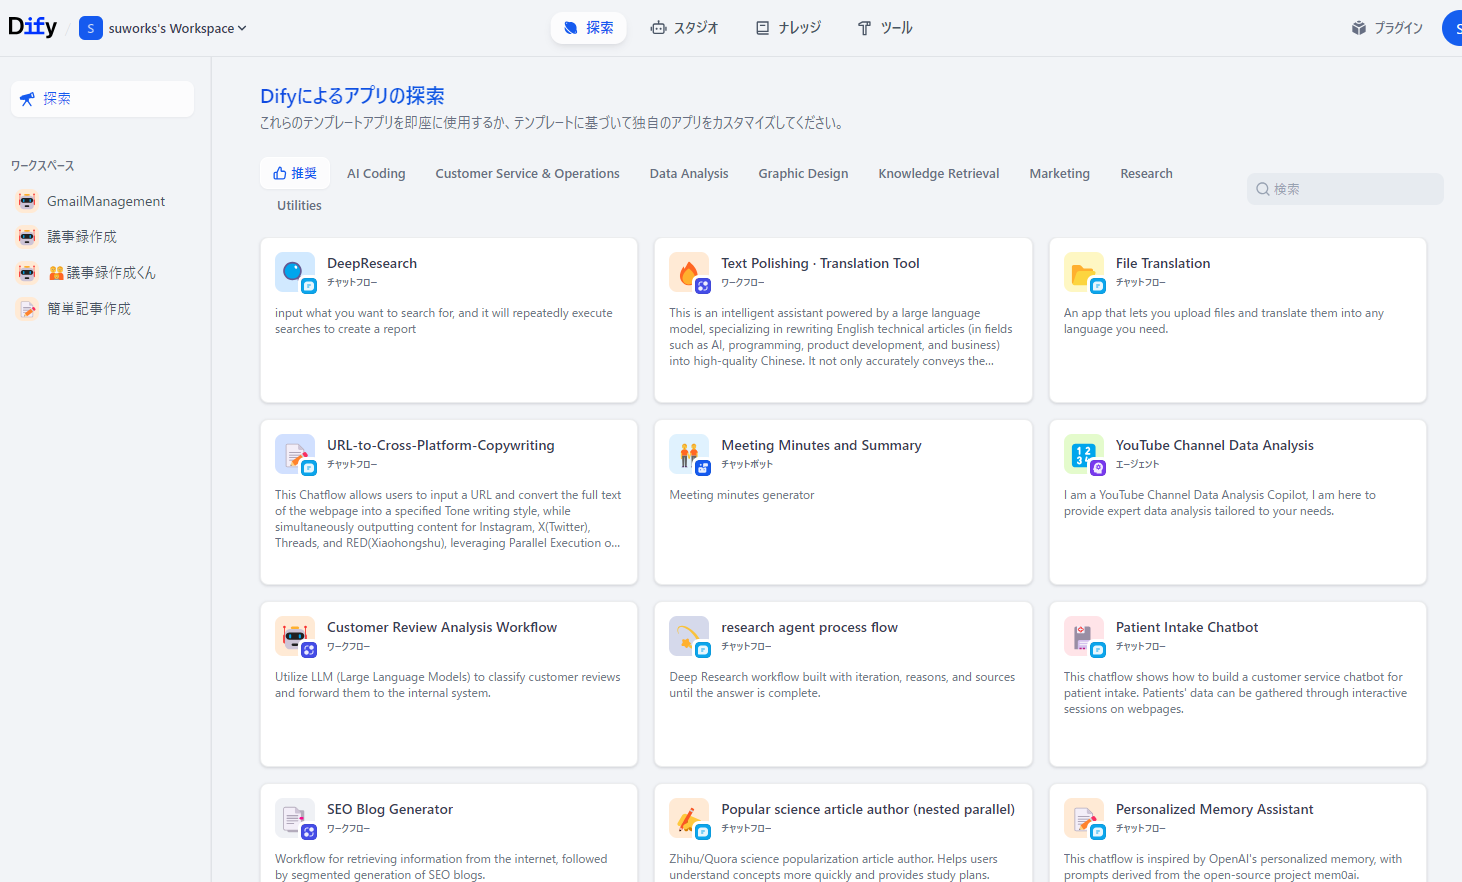Open the 簡単記事作成 workspace app
Screen dimensions: 1462x882
click(102, 309)
